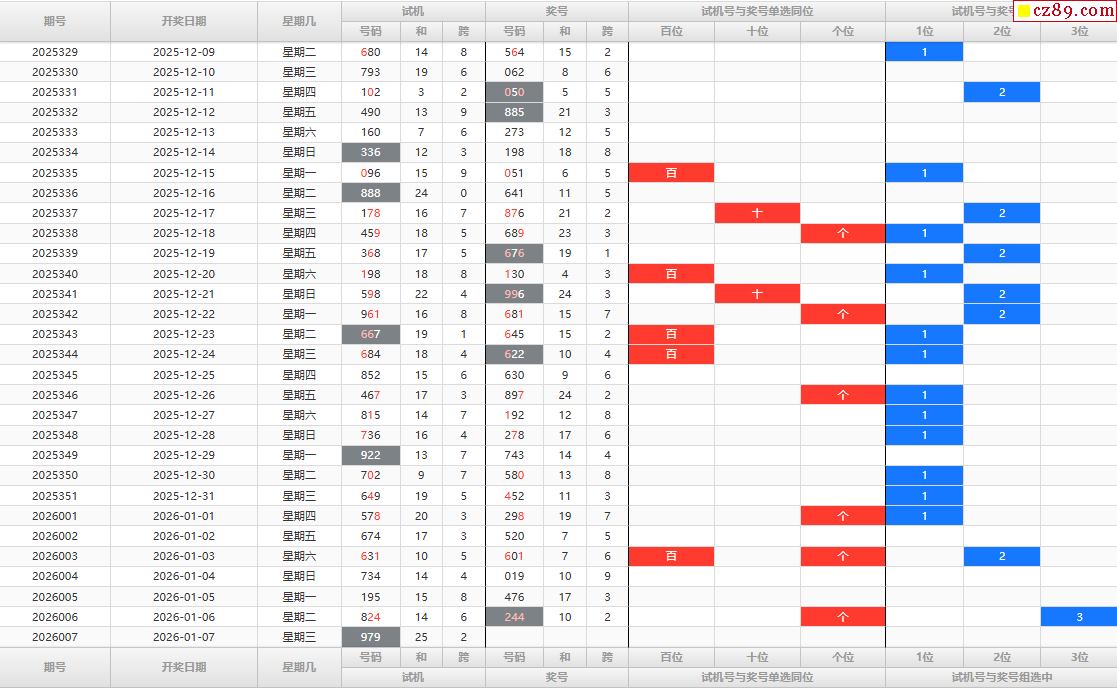Image resolution: width=1117 pixels, height=689 pixels.
Task: Click the yellow square icon beside cz89.com
Action: tap(1023, 12)
